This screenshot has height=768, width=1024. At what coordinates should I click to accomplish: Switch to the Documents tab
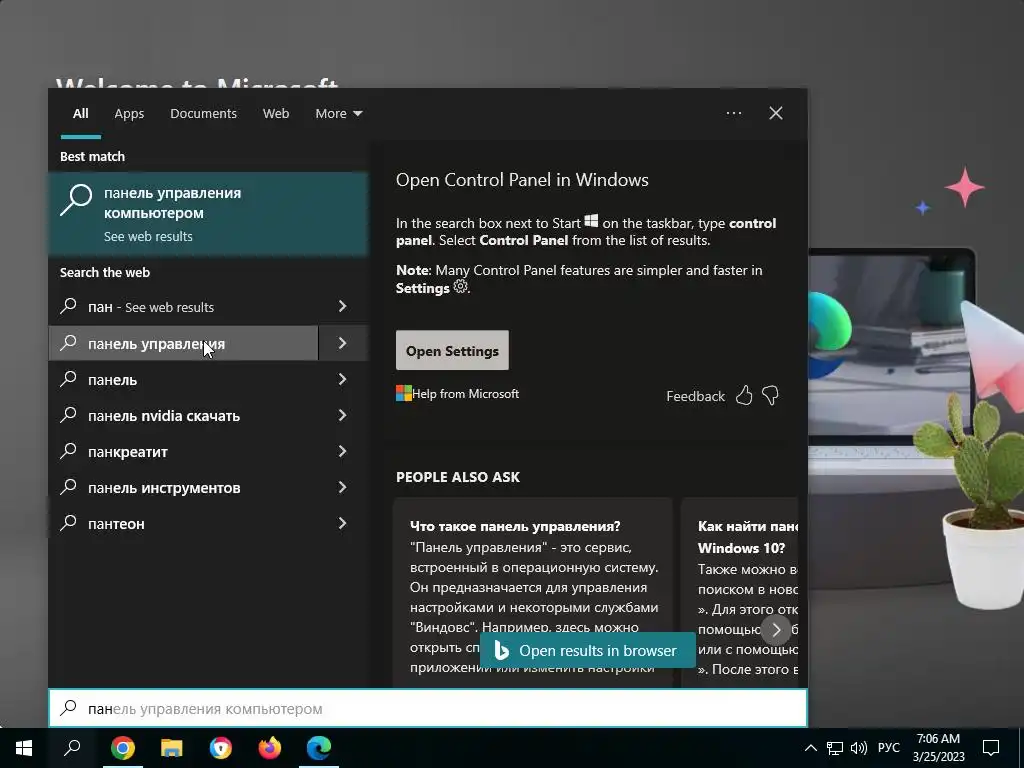[203, 114]
